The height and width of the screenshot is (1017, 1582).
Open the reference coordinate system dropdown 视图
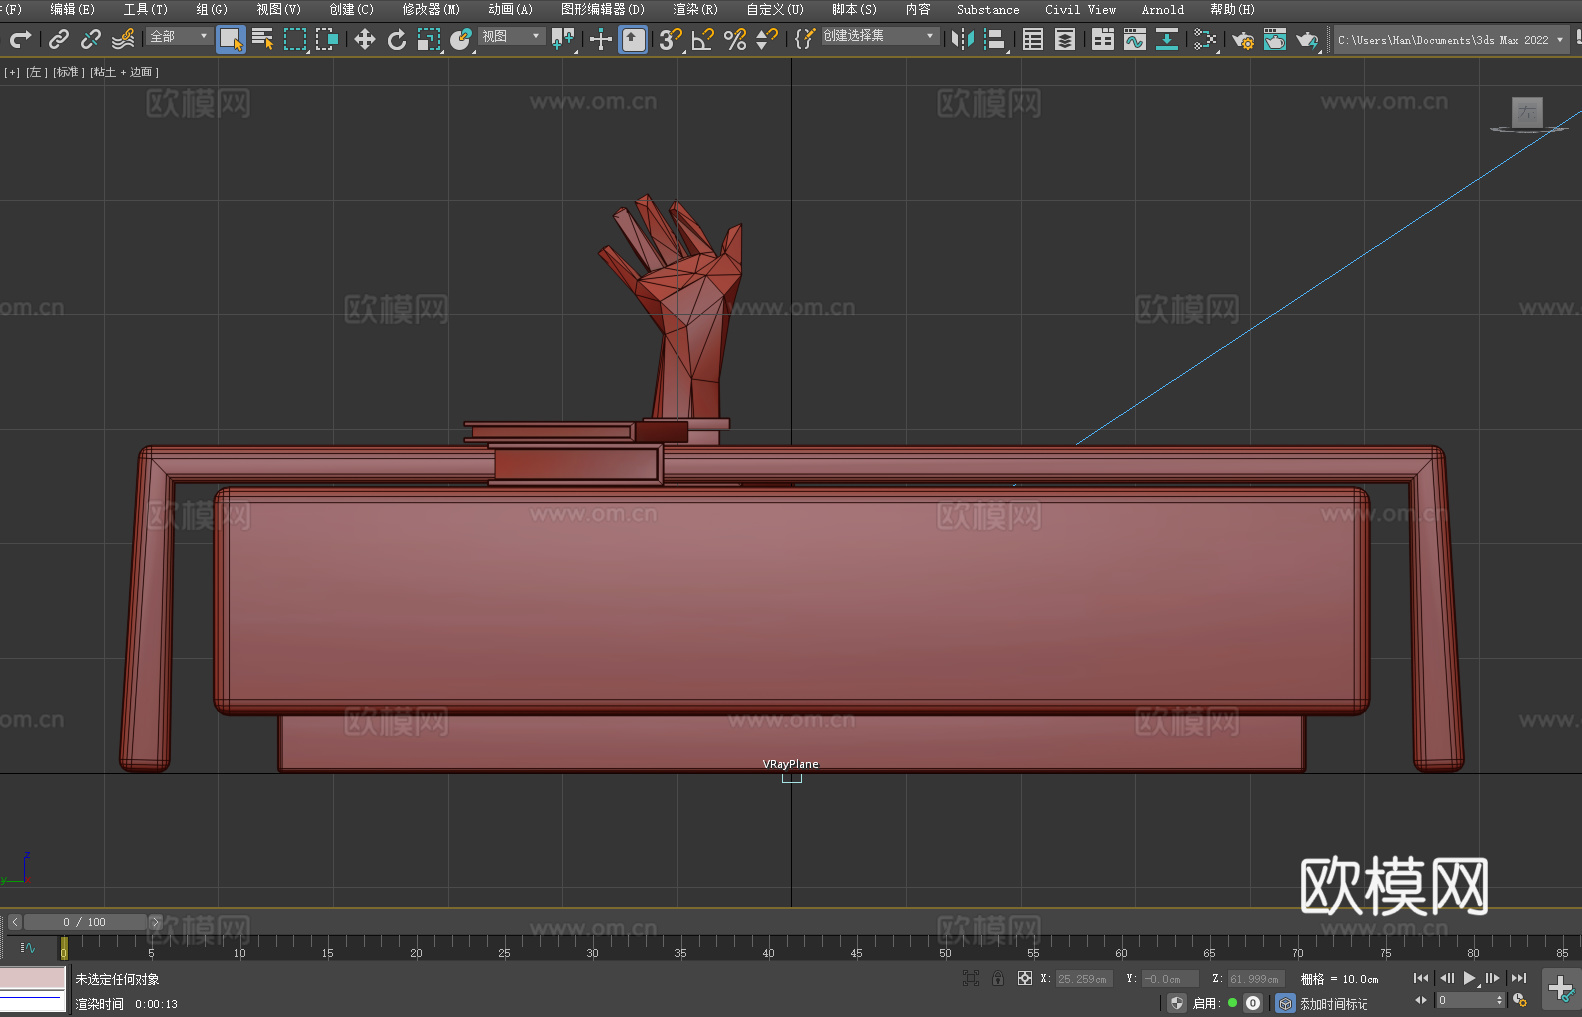tap(511, 36)
